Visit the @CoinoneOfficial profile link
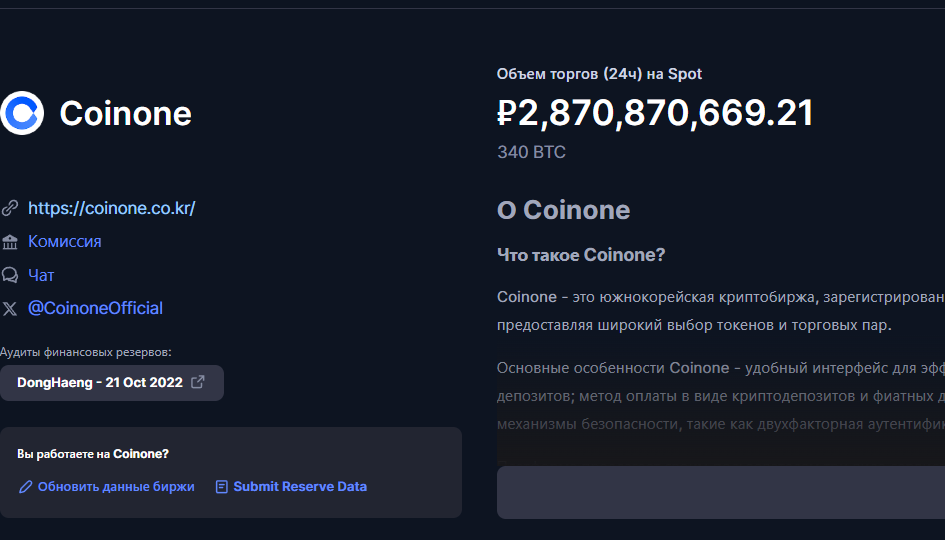The height and width of the screenshot is (540, 945). tap(95, 308)
